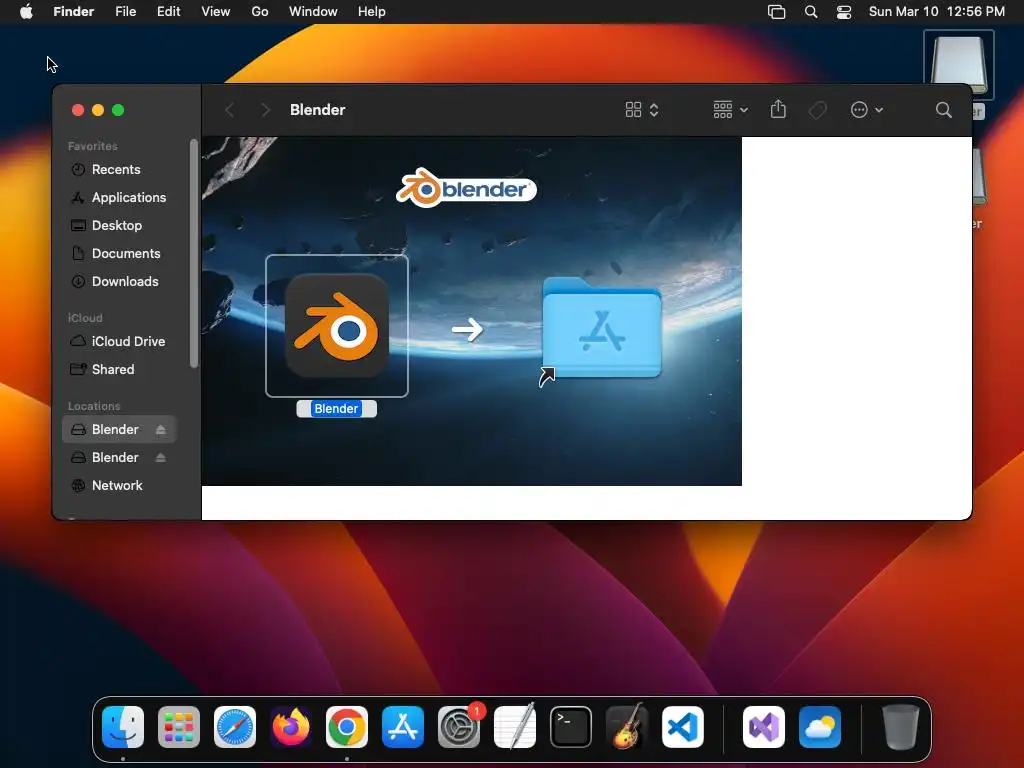Select the disk drive icon on the desktop
Image resolution: width=1024 pixels, height=768 pixels.
pos(958,65)
